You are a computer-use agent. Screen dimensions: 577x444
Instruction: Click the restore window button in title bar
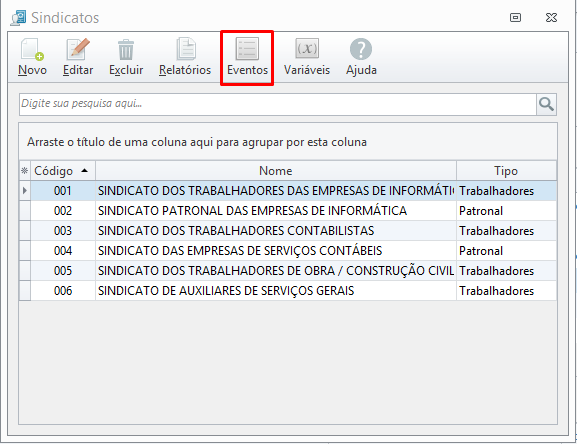click(515, 17)
